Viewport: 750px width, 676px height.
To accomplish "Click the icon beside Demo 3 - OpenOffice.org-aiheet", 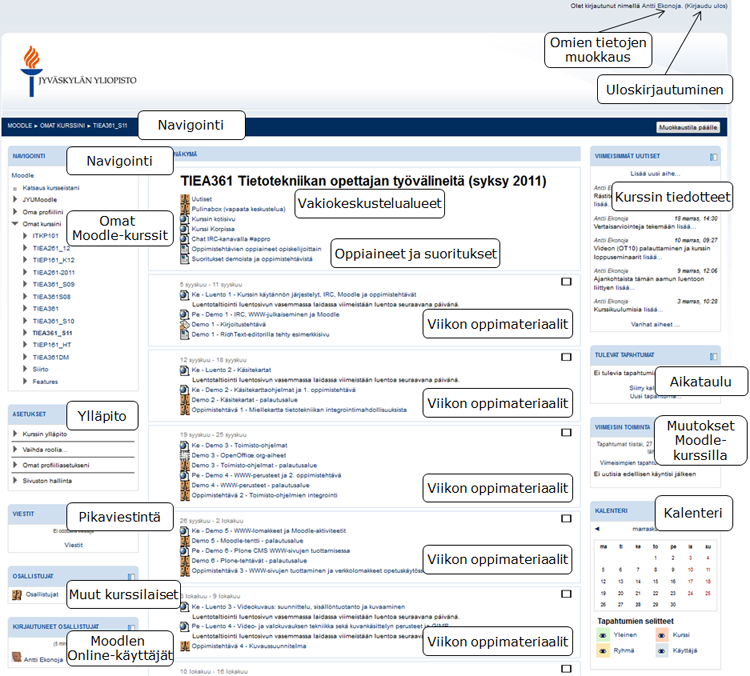I will tap(185, 455).
